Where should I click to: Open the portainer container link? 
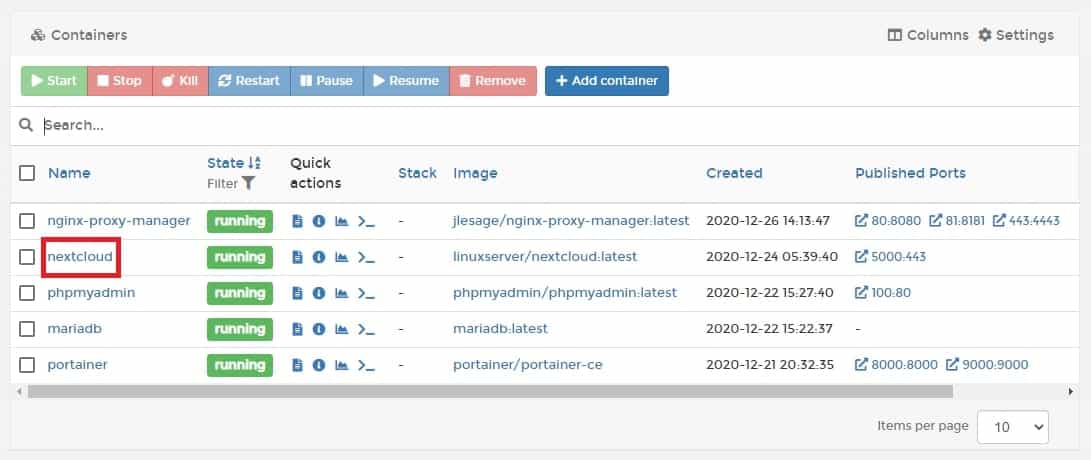(77, 365)
